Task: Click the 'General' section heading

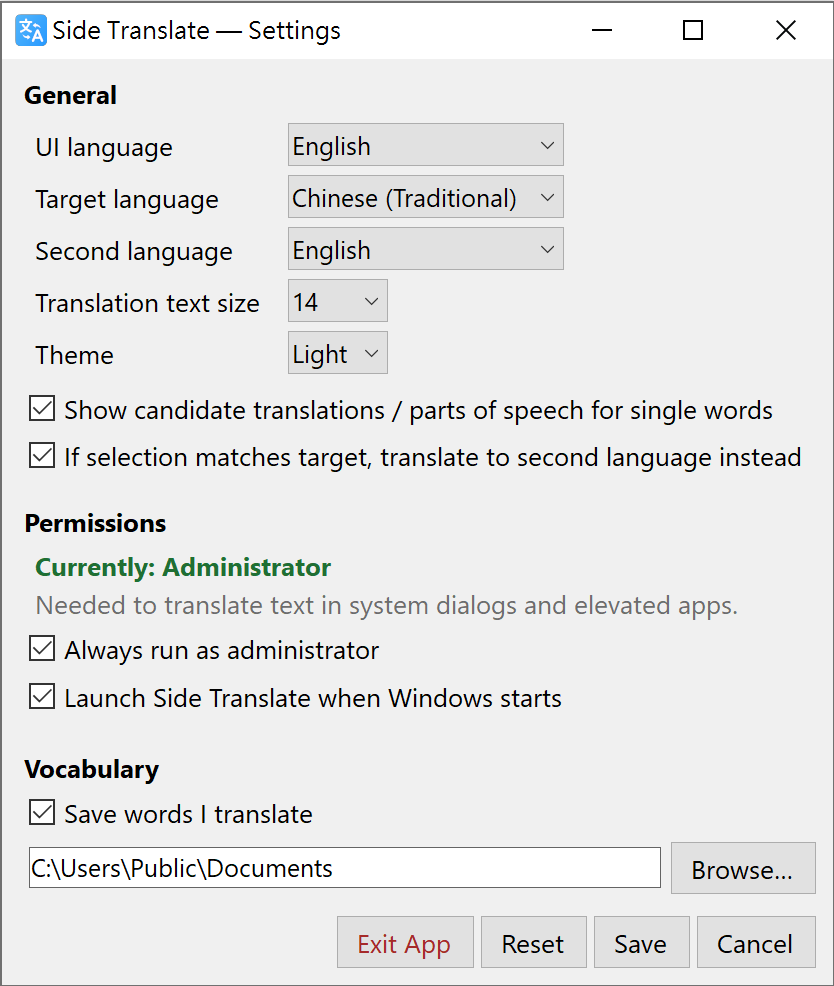Action: coord(70,96)
